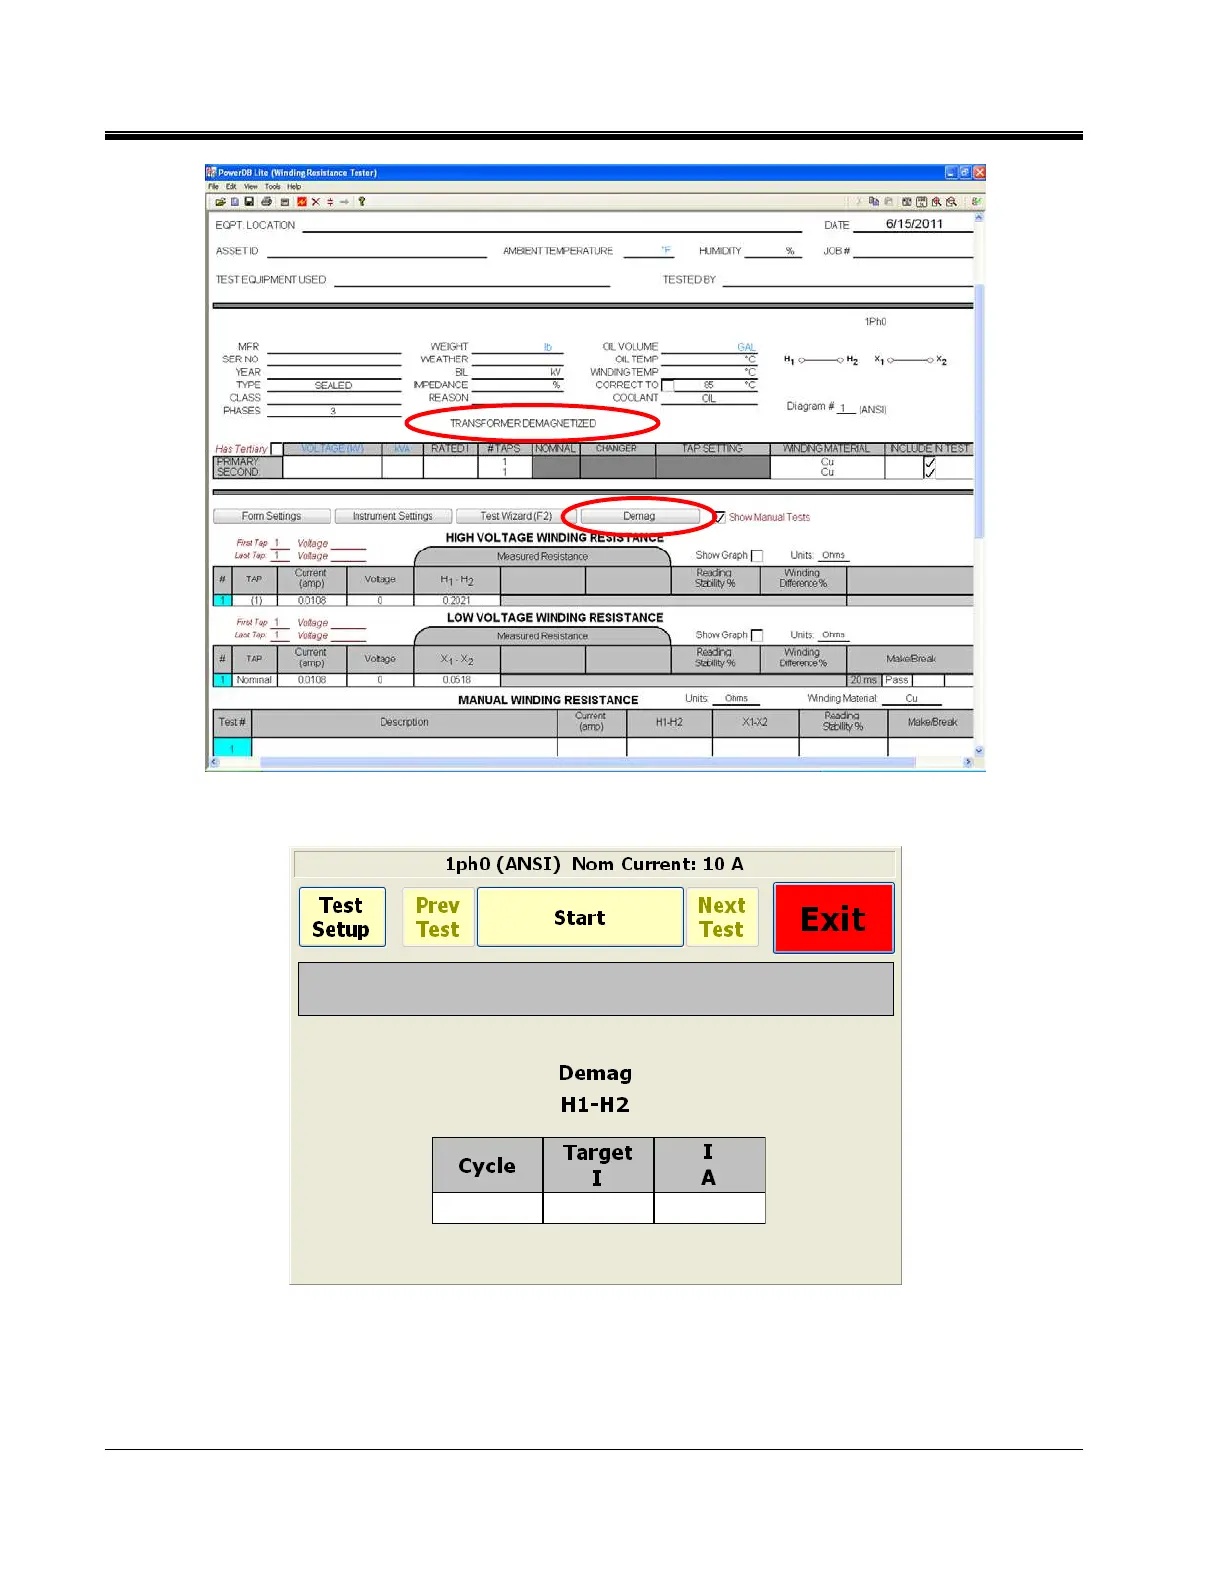
Task: Click the Open folder toolbar icon
Action: (x=220, y=202)
